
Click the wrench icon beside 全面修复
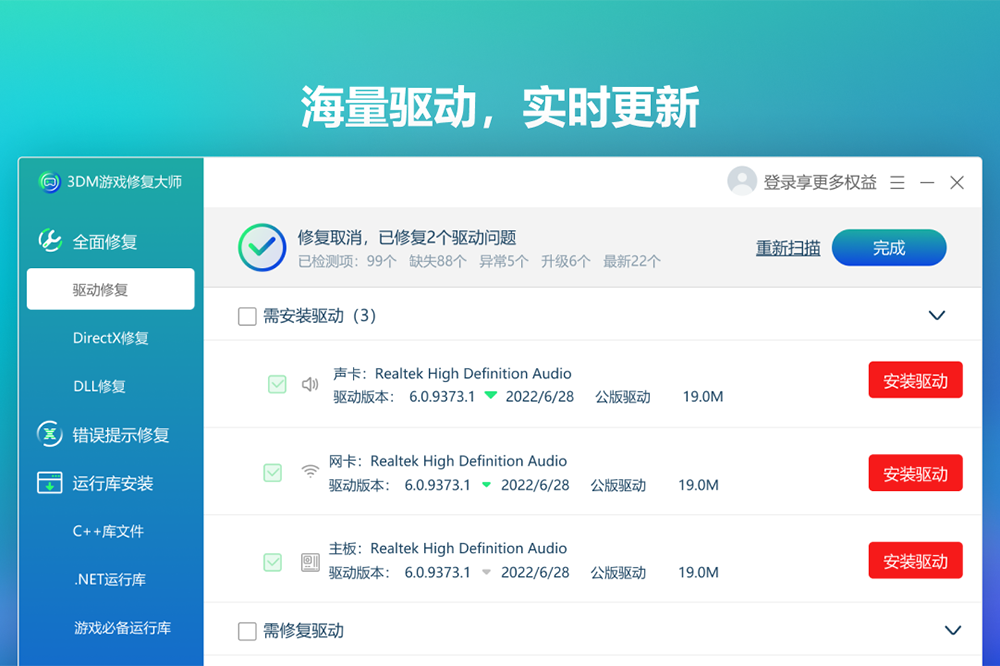click(50, 241)
